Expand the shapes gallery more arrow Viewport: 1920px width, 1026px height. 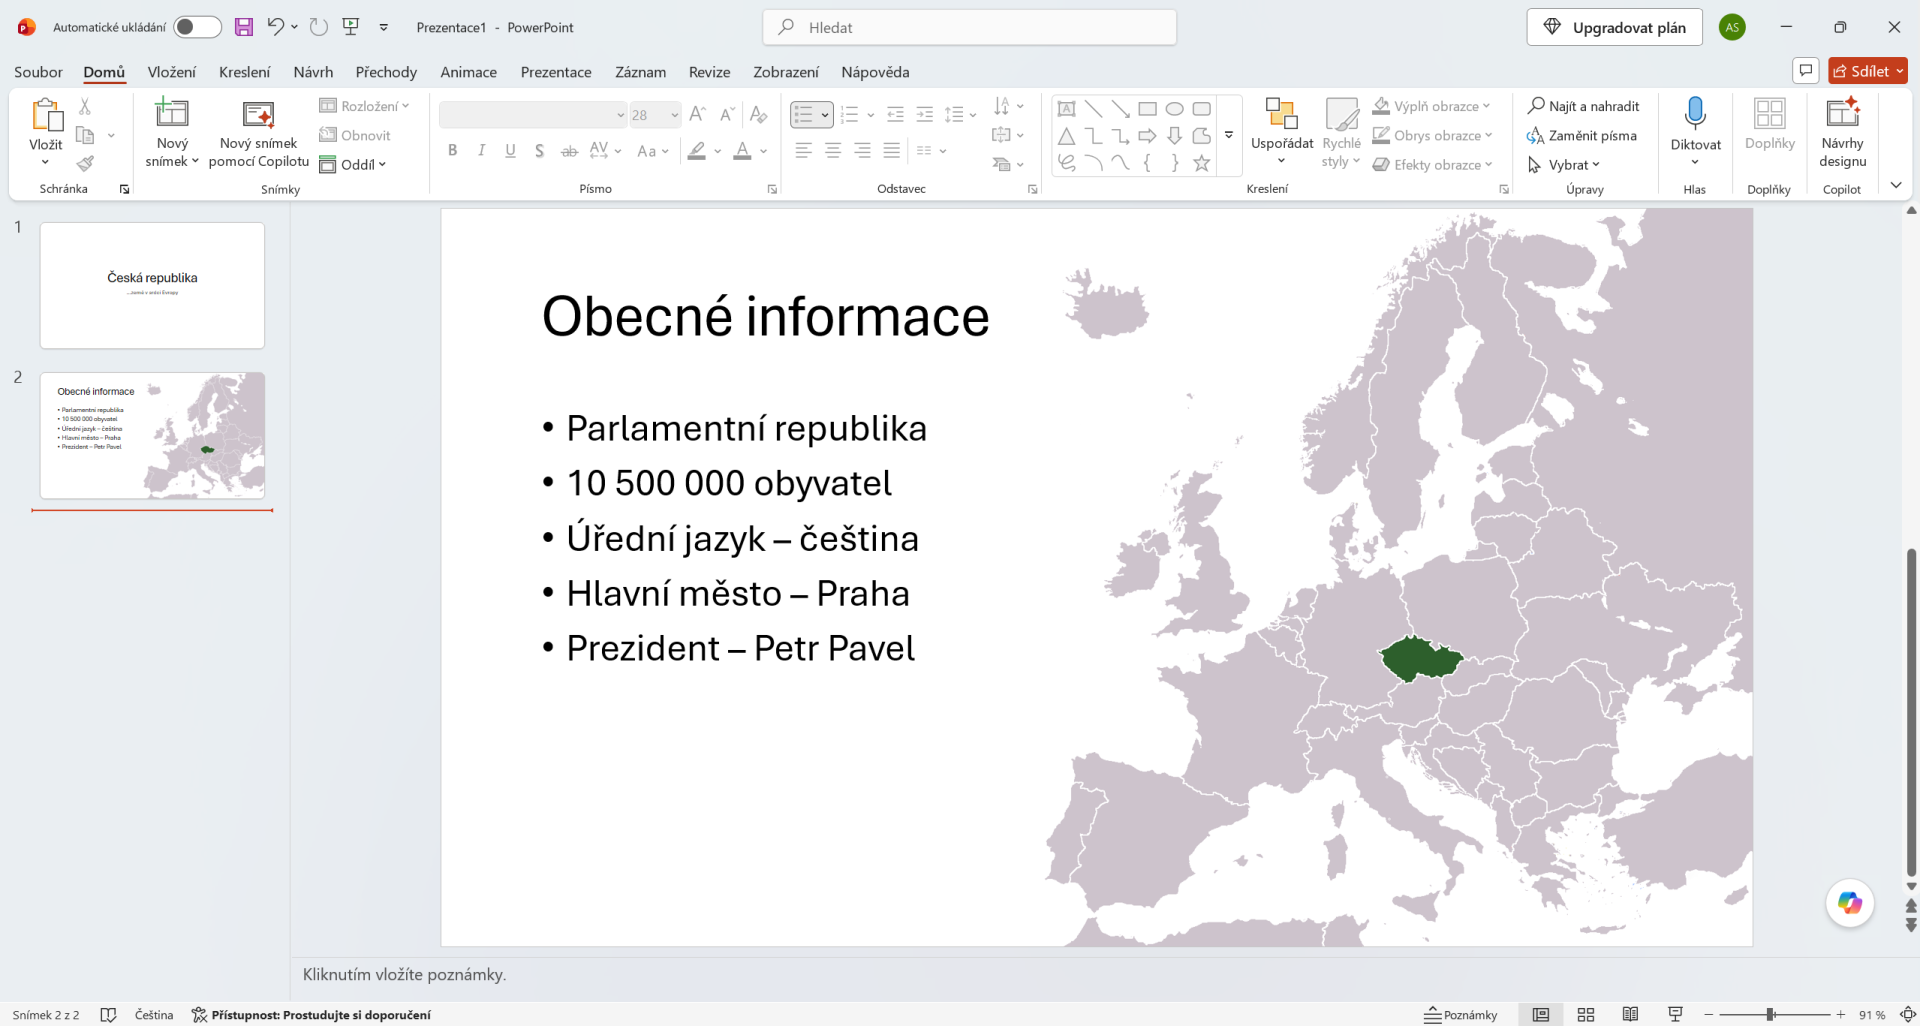[x=1229, y=135]
